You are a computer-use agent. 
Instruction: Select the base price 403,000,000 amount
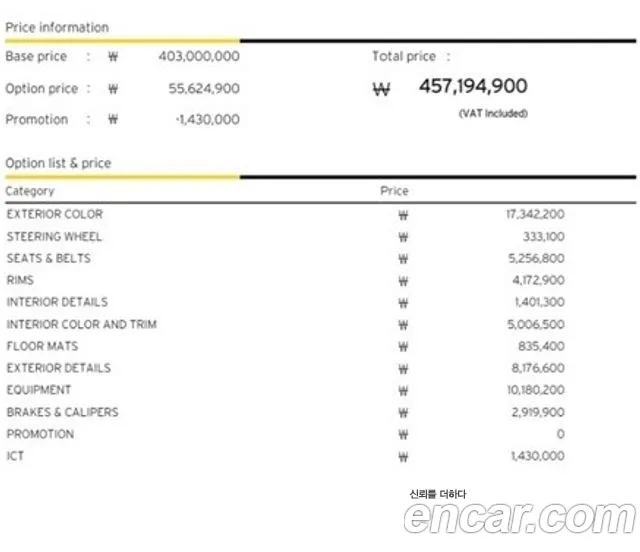tap(198, 57)
